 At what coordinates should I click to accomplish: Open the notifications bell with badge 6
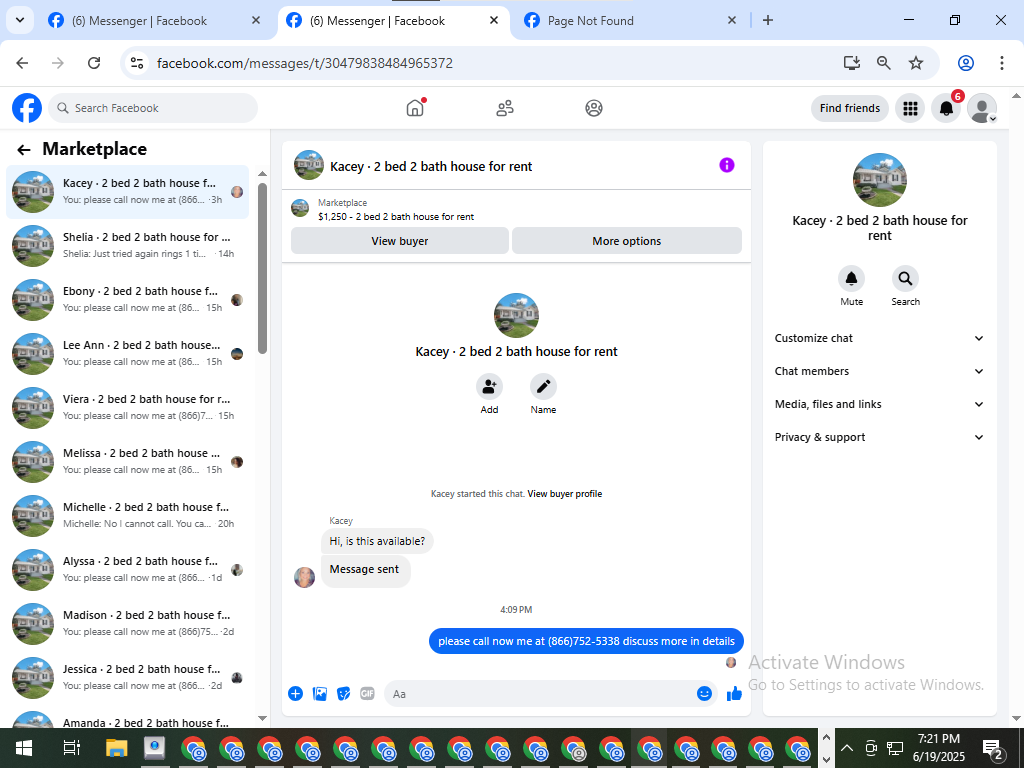coord(946,108)
